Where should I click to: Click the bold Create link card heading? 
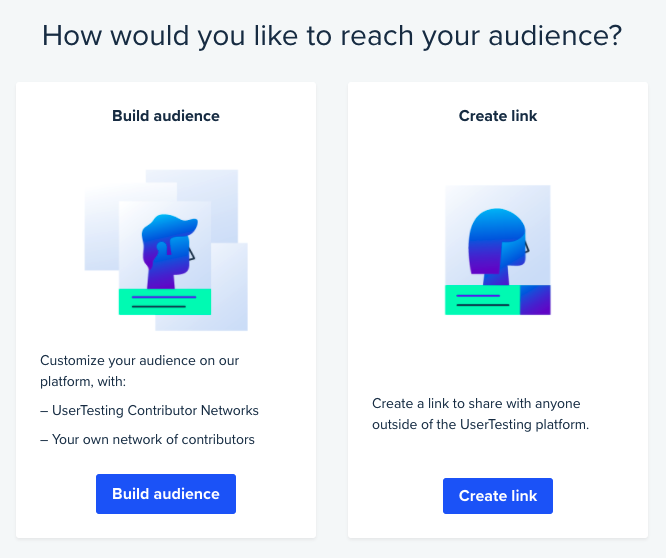pos(498,116)
